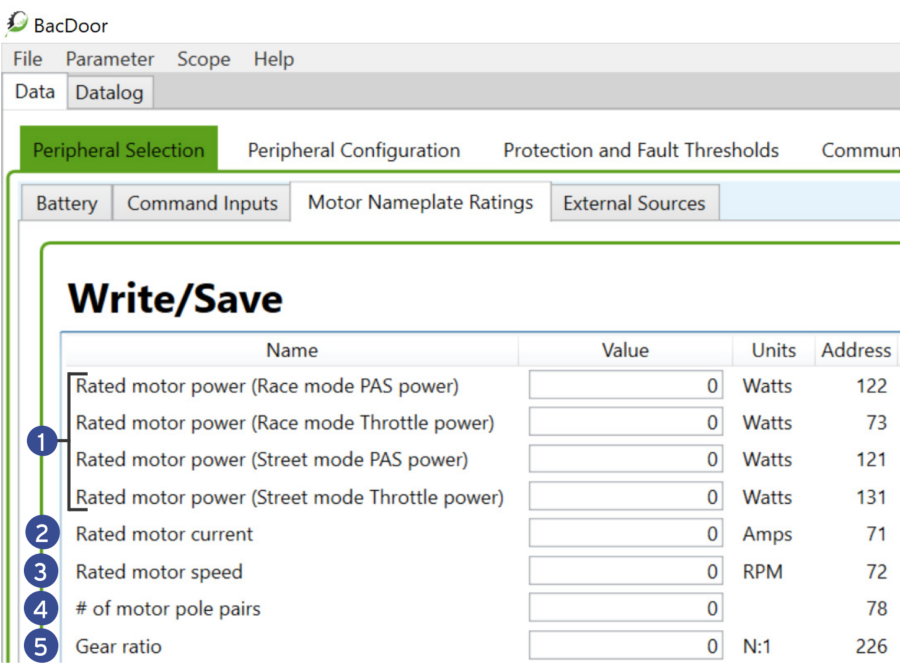
Task: Click the Address column header
Action: click(x=856, y=350)
